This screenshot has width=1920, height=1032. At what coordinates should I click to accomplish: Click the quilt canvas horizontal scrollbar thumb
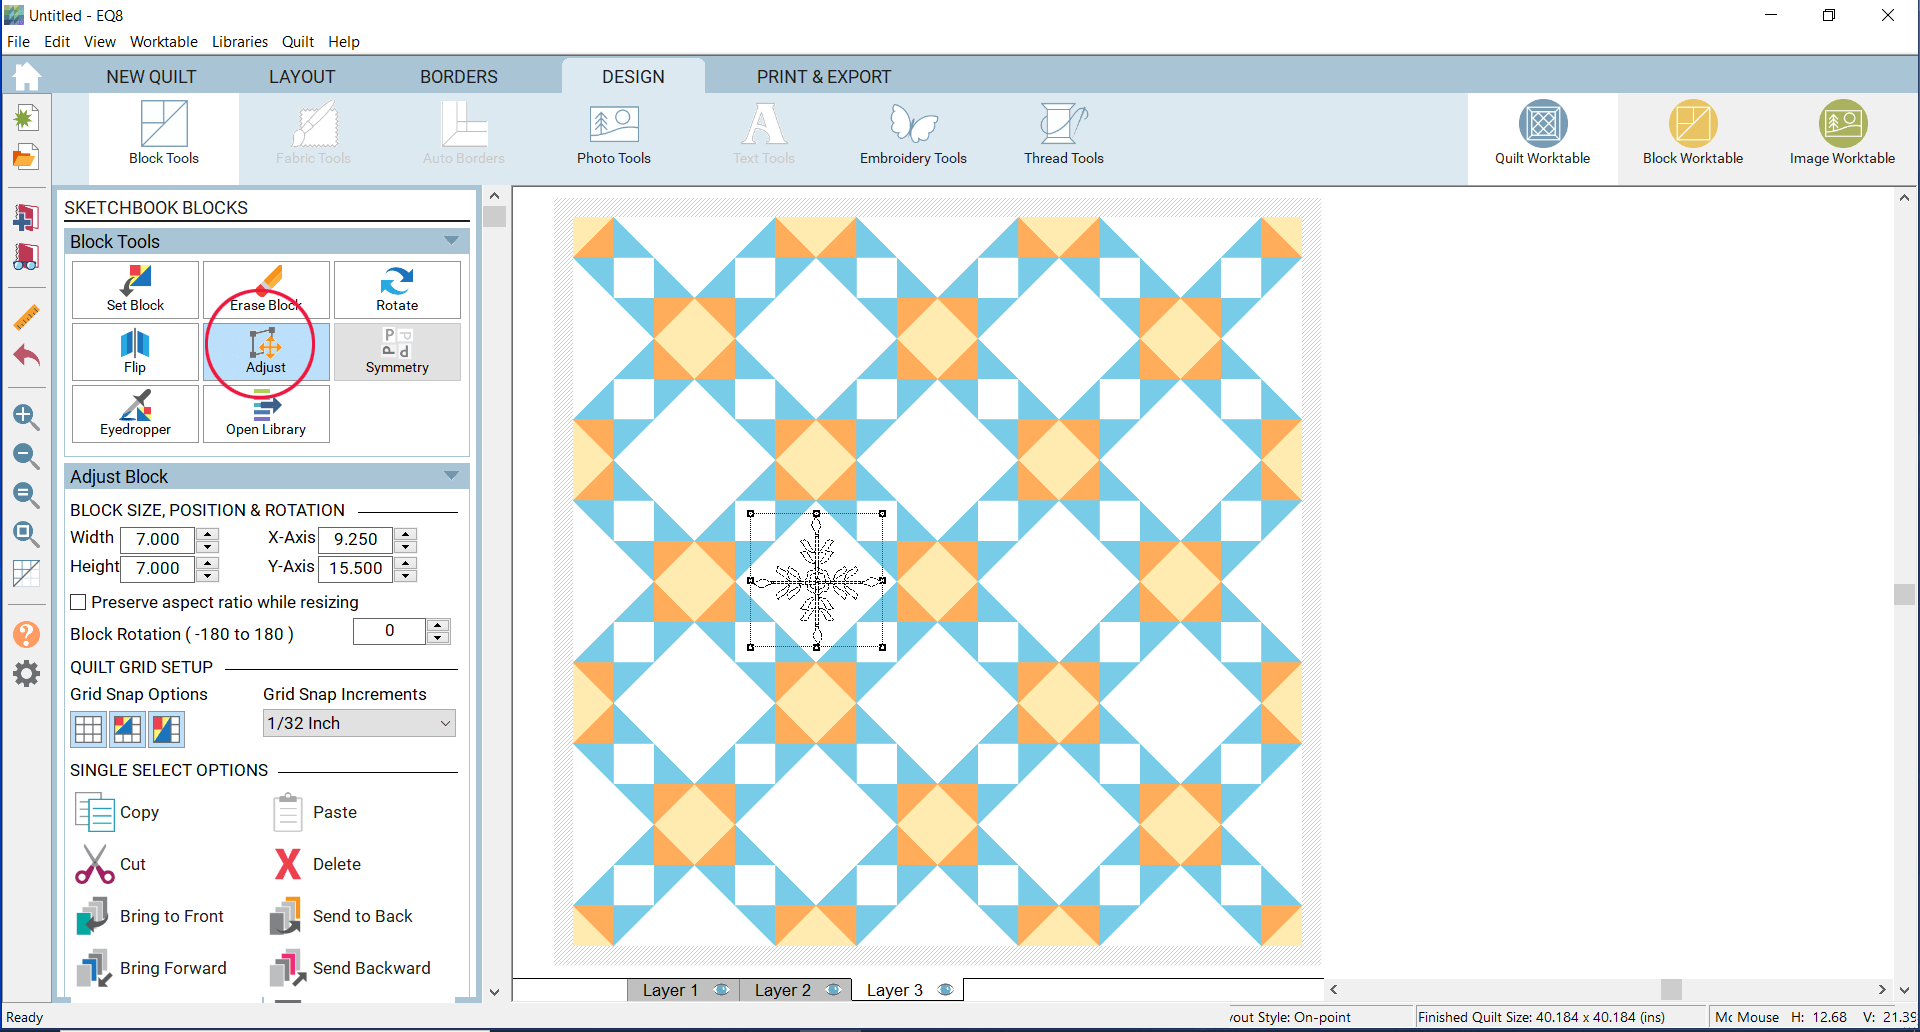pos(1671,989)
